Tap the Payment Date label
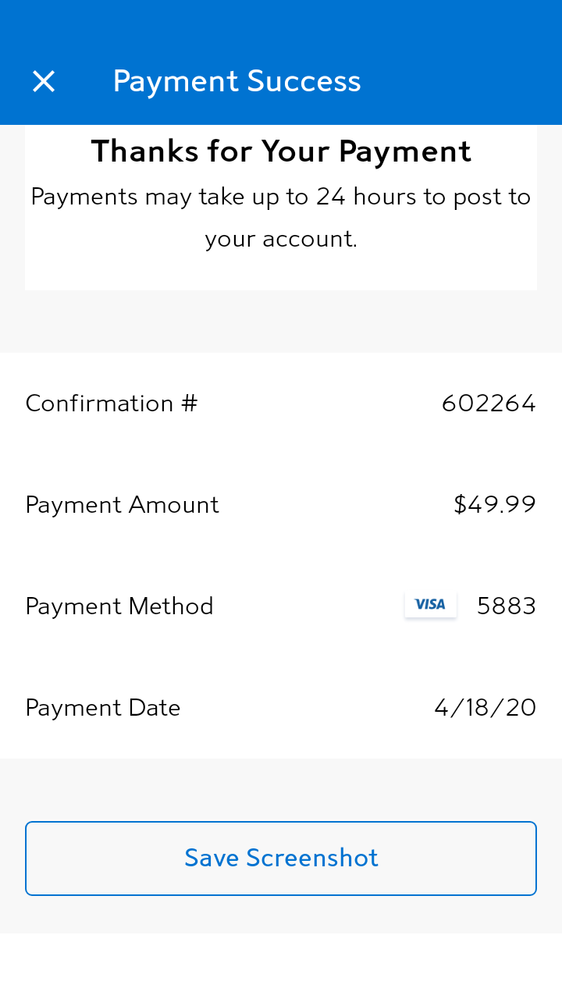Screen dimensions: 562x999 [x=103, y=708]
